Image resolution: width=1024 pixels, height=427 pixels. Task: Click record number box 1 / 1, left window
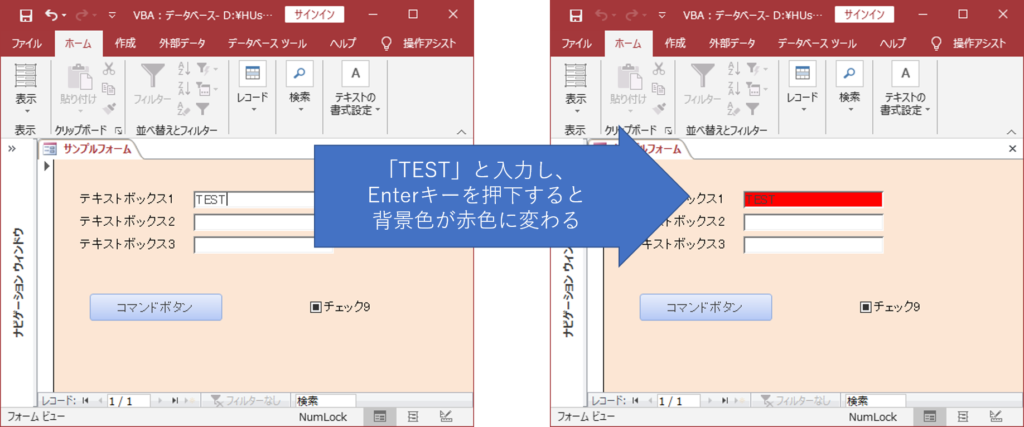click(128, 401)
